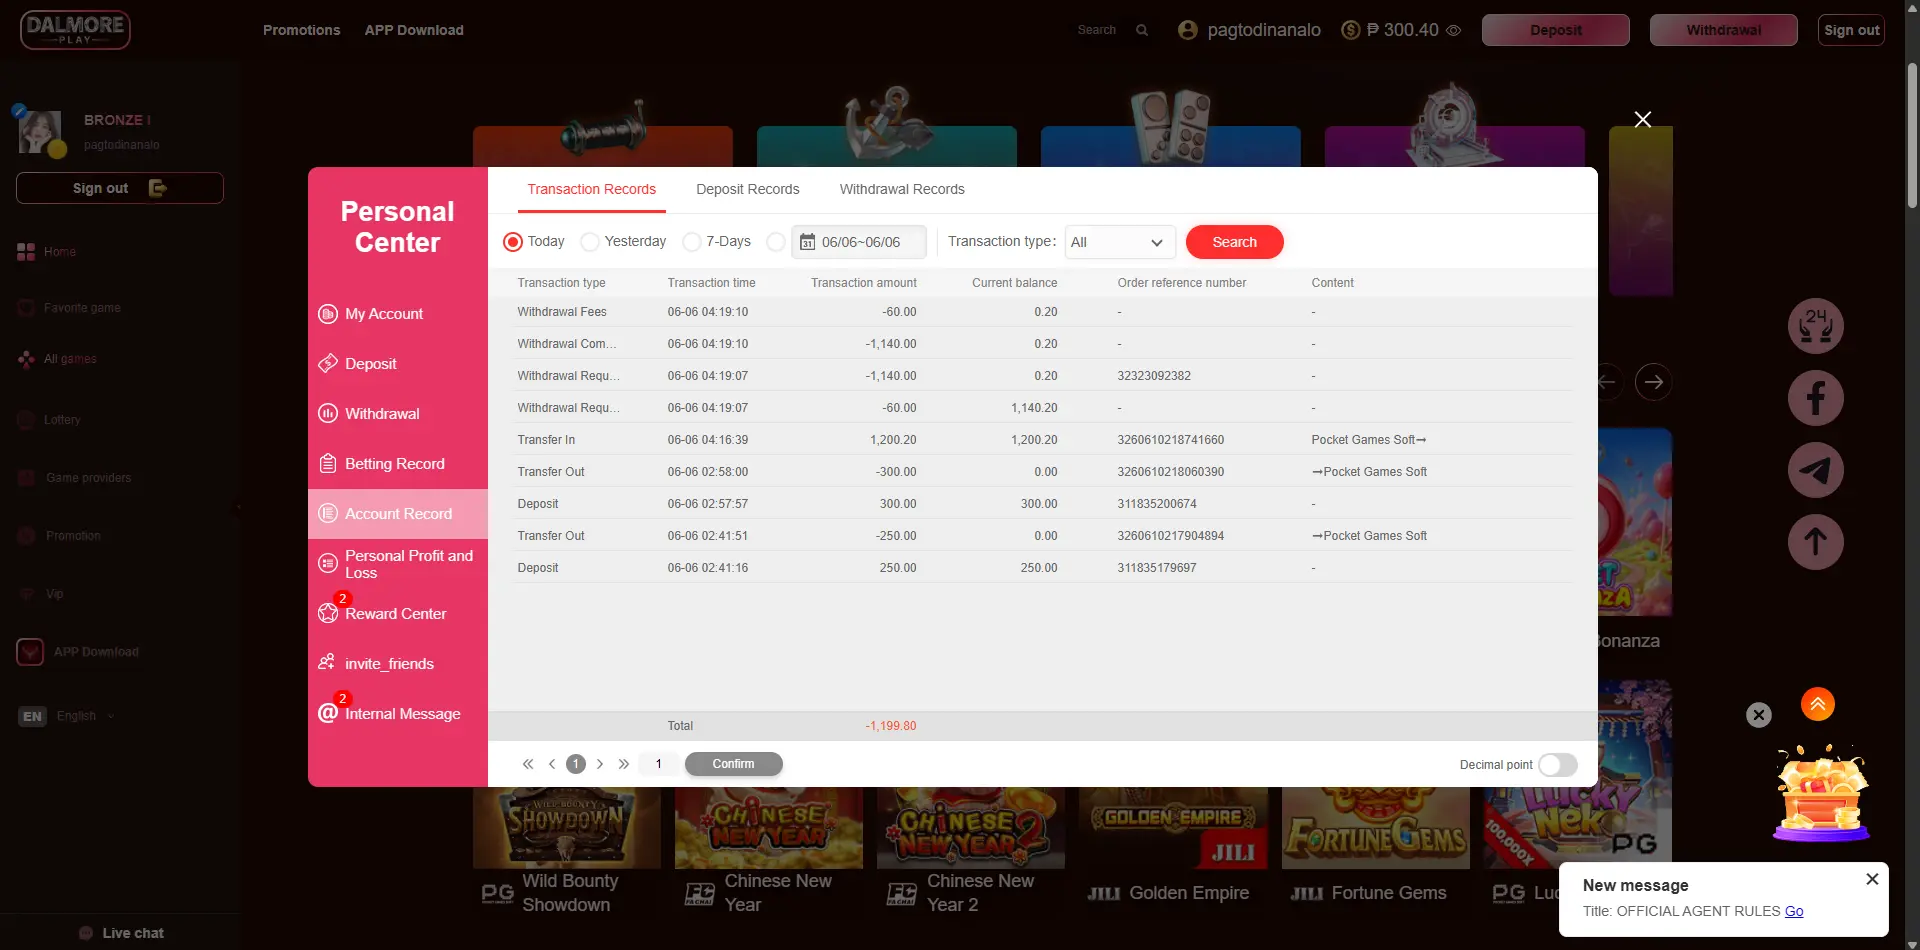
Task: Open the Facebook page icon
Action: [x=1815, y=398]
